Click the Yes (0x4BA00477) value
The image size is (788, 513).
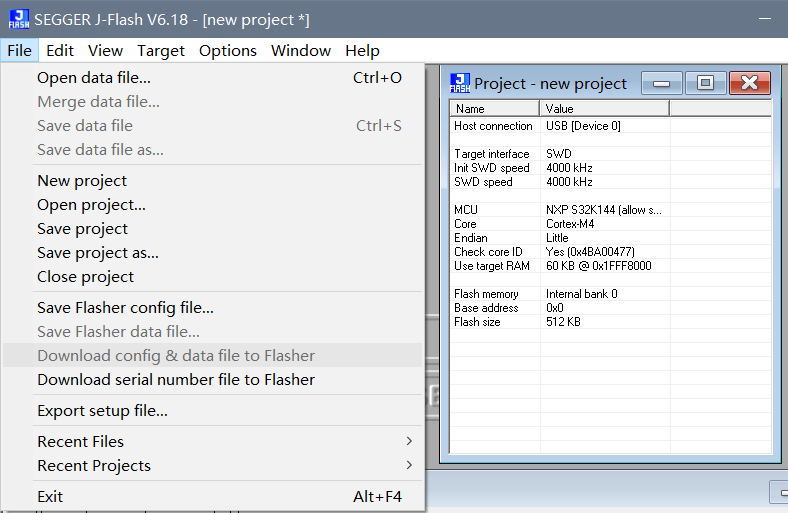tap(590, 252)
